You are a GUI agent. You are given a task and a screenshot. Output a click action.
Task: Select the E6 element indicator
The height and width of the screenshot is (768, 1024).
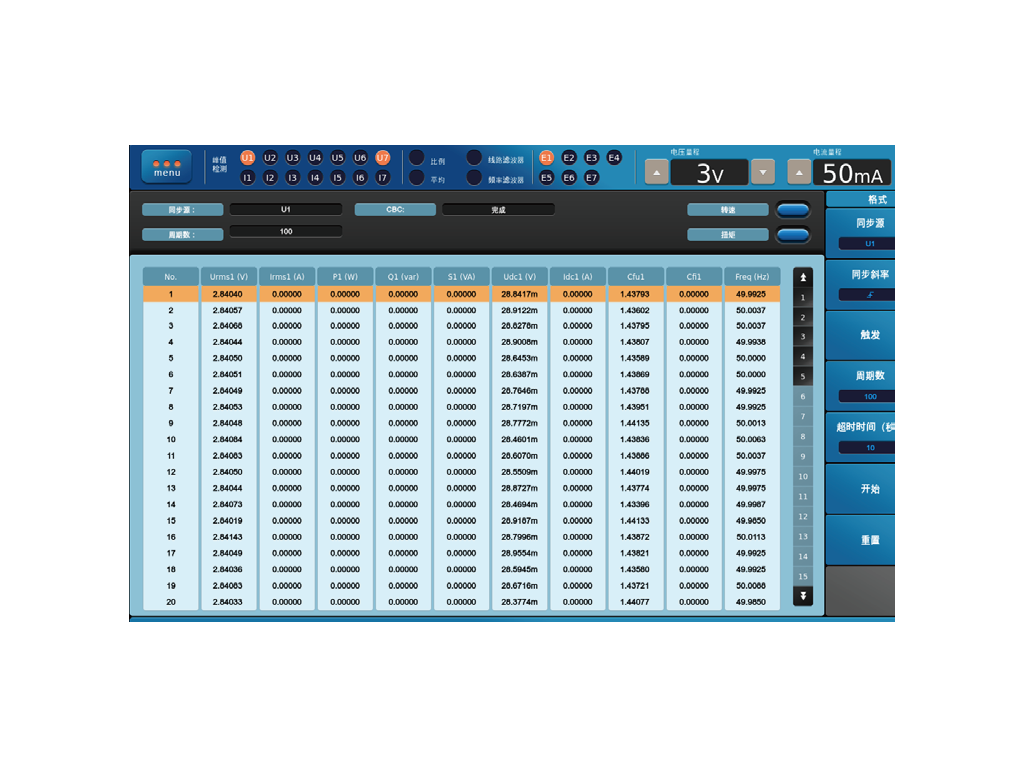pyautogui.click(x=569, y=178)
